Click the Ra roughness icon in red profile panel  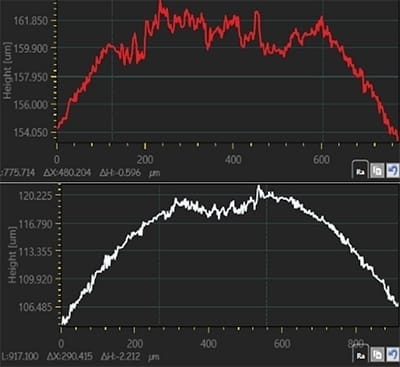[360, 171]
